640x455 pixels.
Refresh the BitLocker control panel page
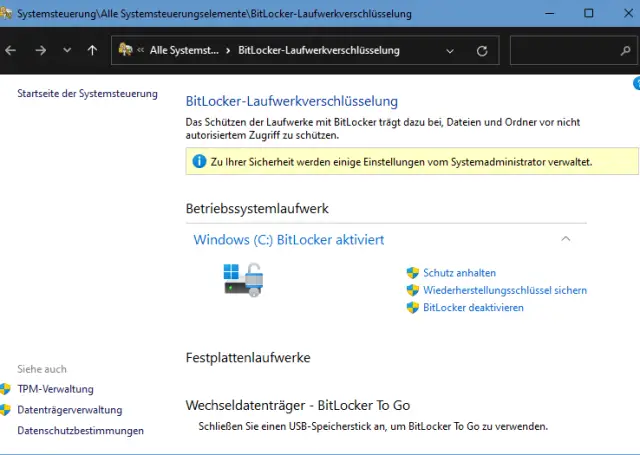(x=482, y=50)
